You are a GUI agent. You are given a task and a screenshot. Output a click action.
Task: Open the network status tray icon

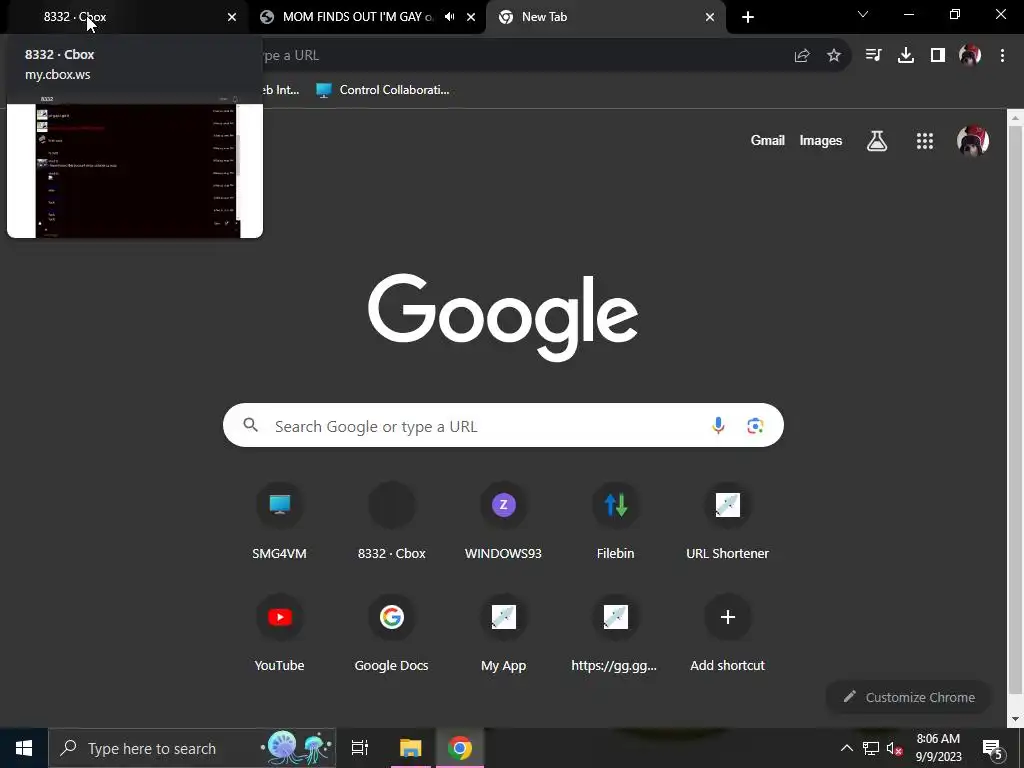tap(871, 748)
